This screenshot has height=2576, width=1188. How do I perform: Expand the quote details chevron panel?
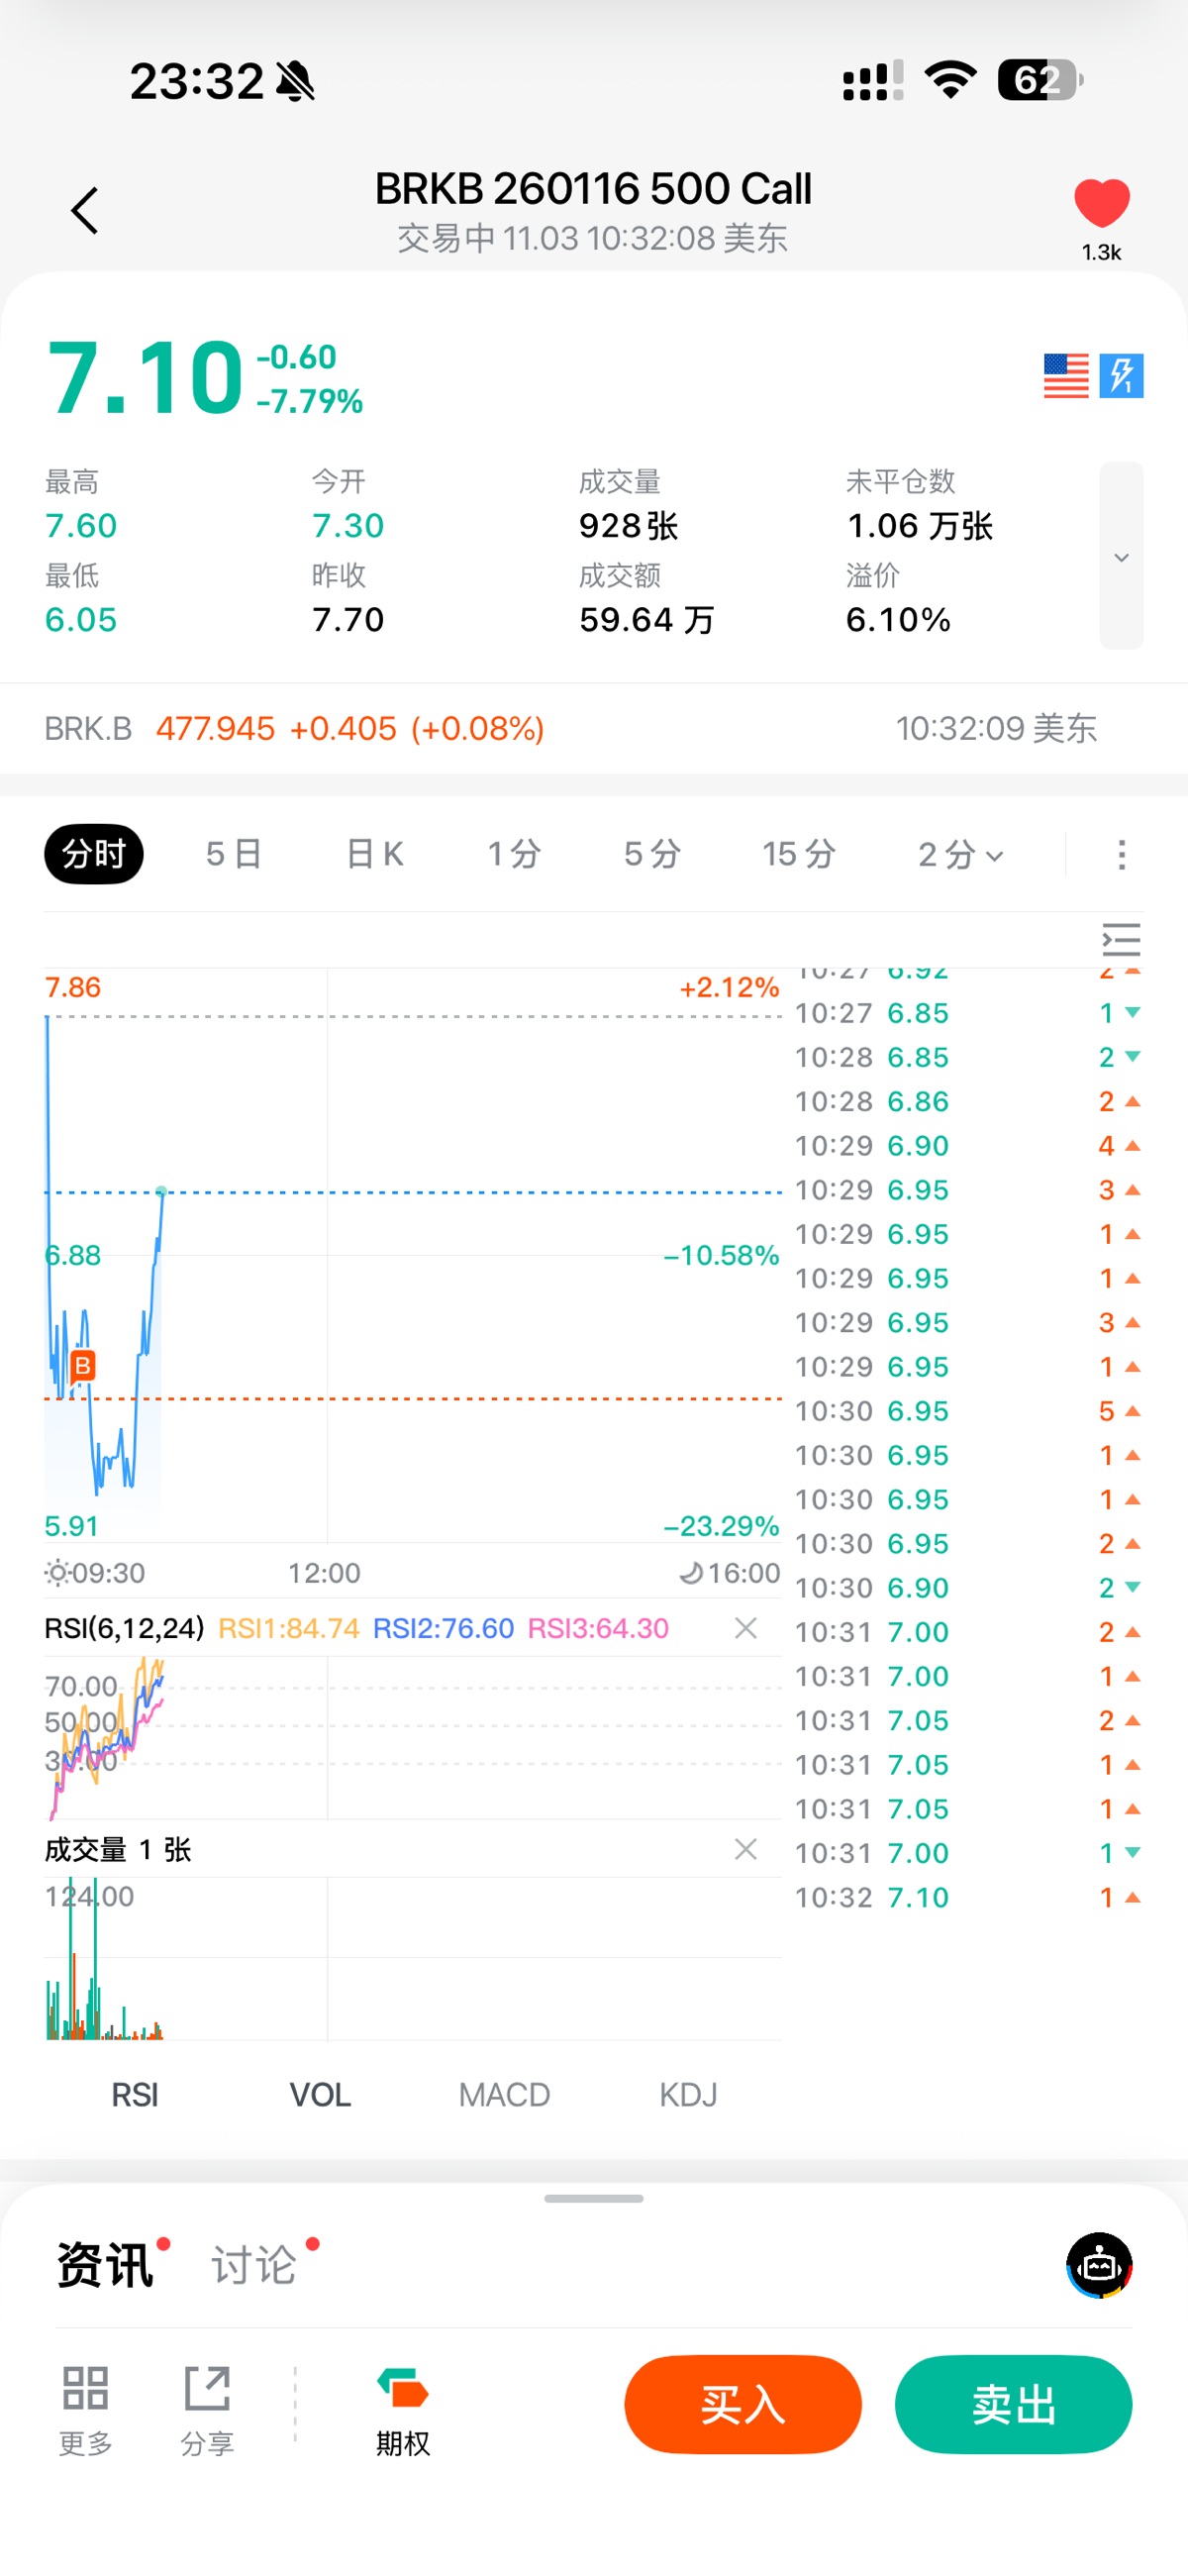tap(1121, 556)
